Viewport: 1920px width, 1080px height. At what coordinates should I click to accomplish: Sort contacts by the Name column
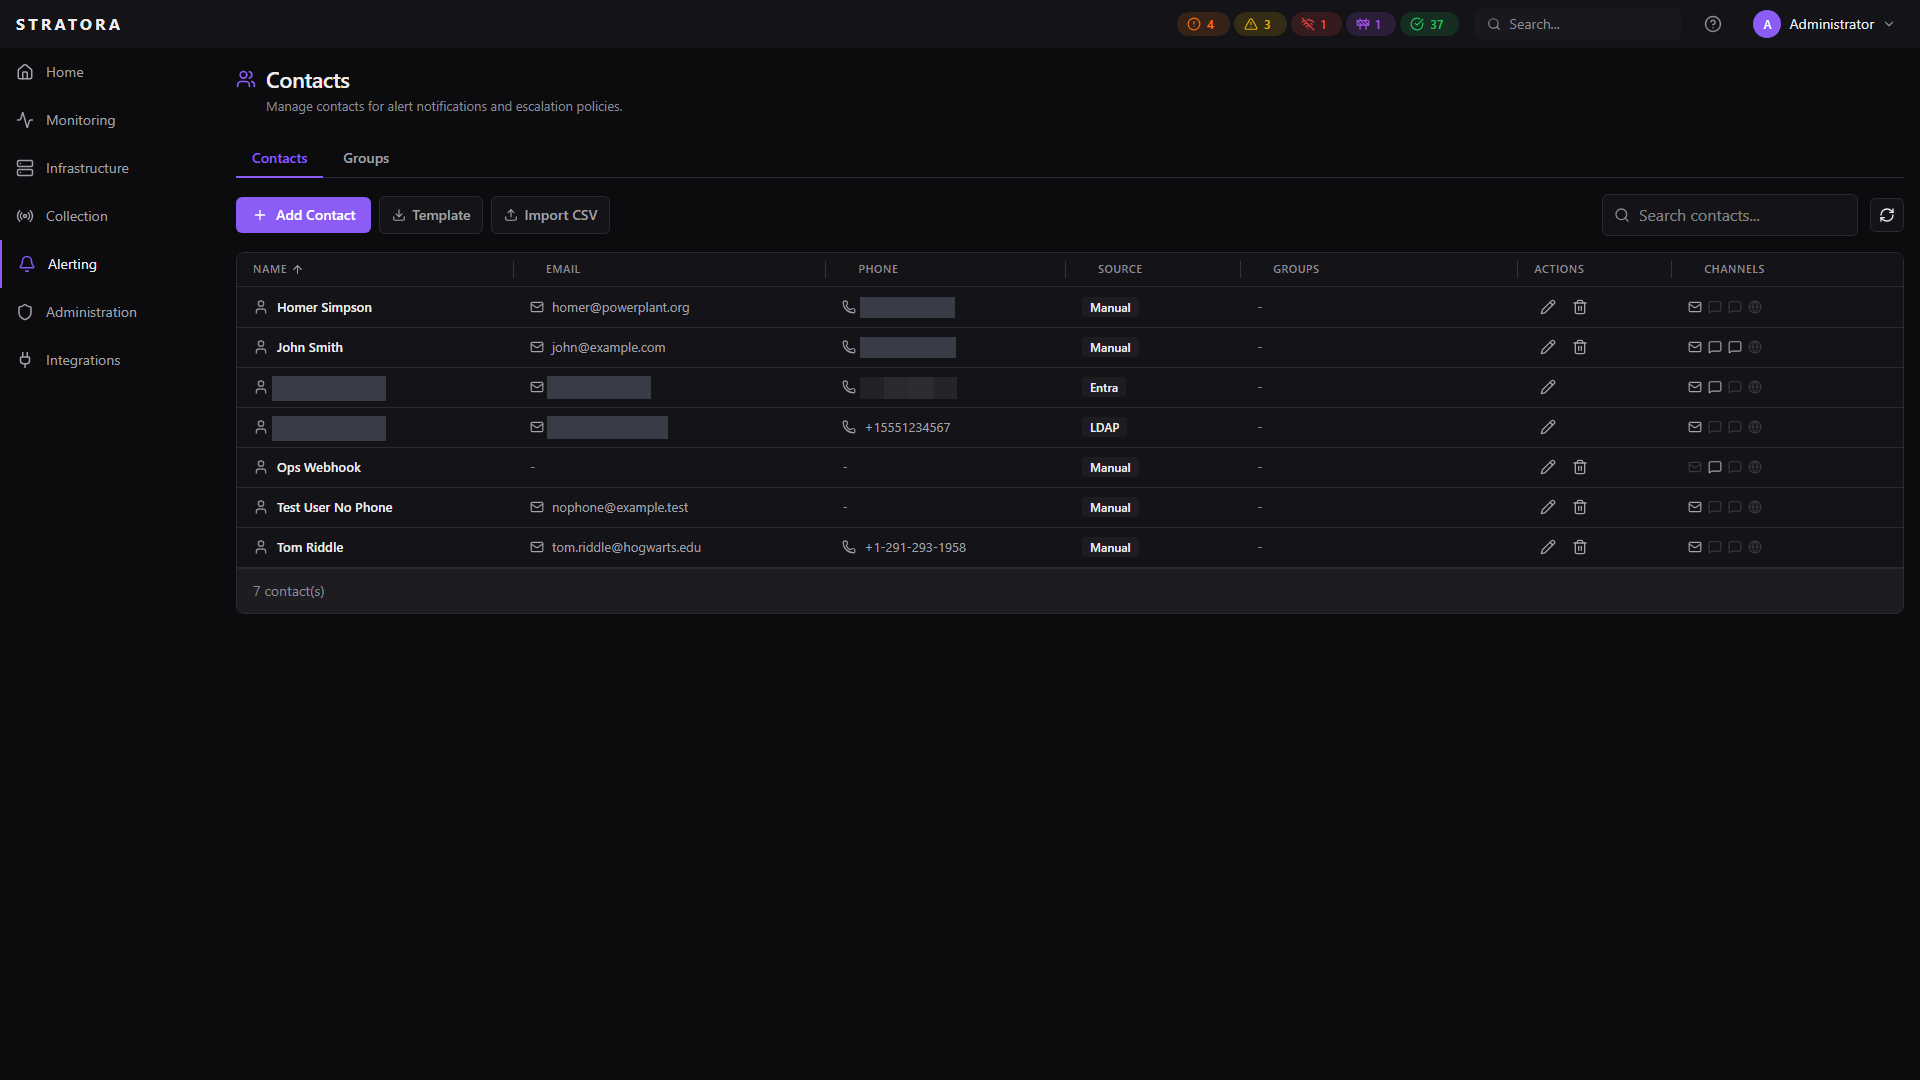pos(277,269)
